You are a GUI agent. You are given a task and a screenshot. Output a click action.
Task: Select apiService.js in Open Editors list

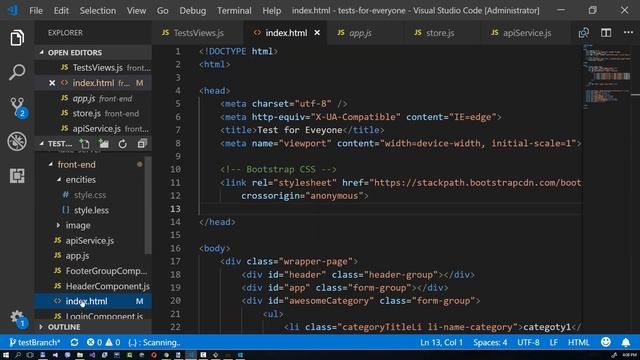tap(93, 129)
